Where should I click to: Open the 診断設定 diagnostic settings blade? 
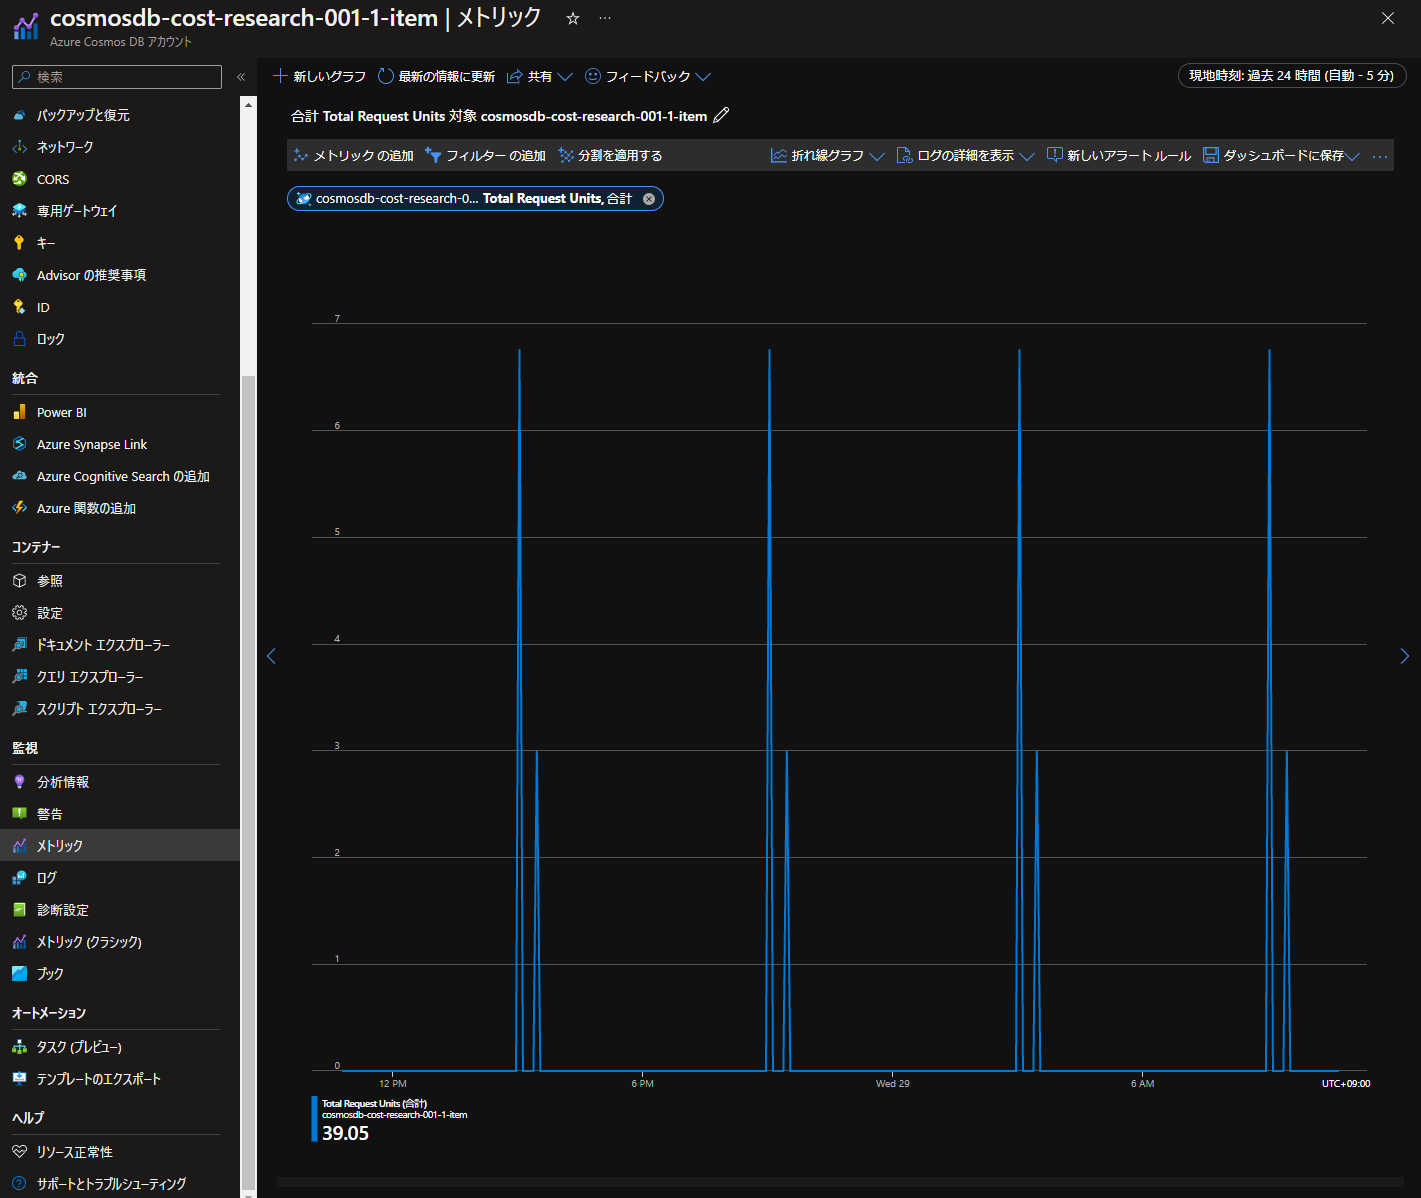coord(62,909)
